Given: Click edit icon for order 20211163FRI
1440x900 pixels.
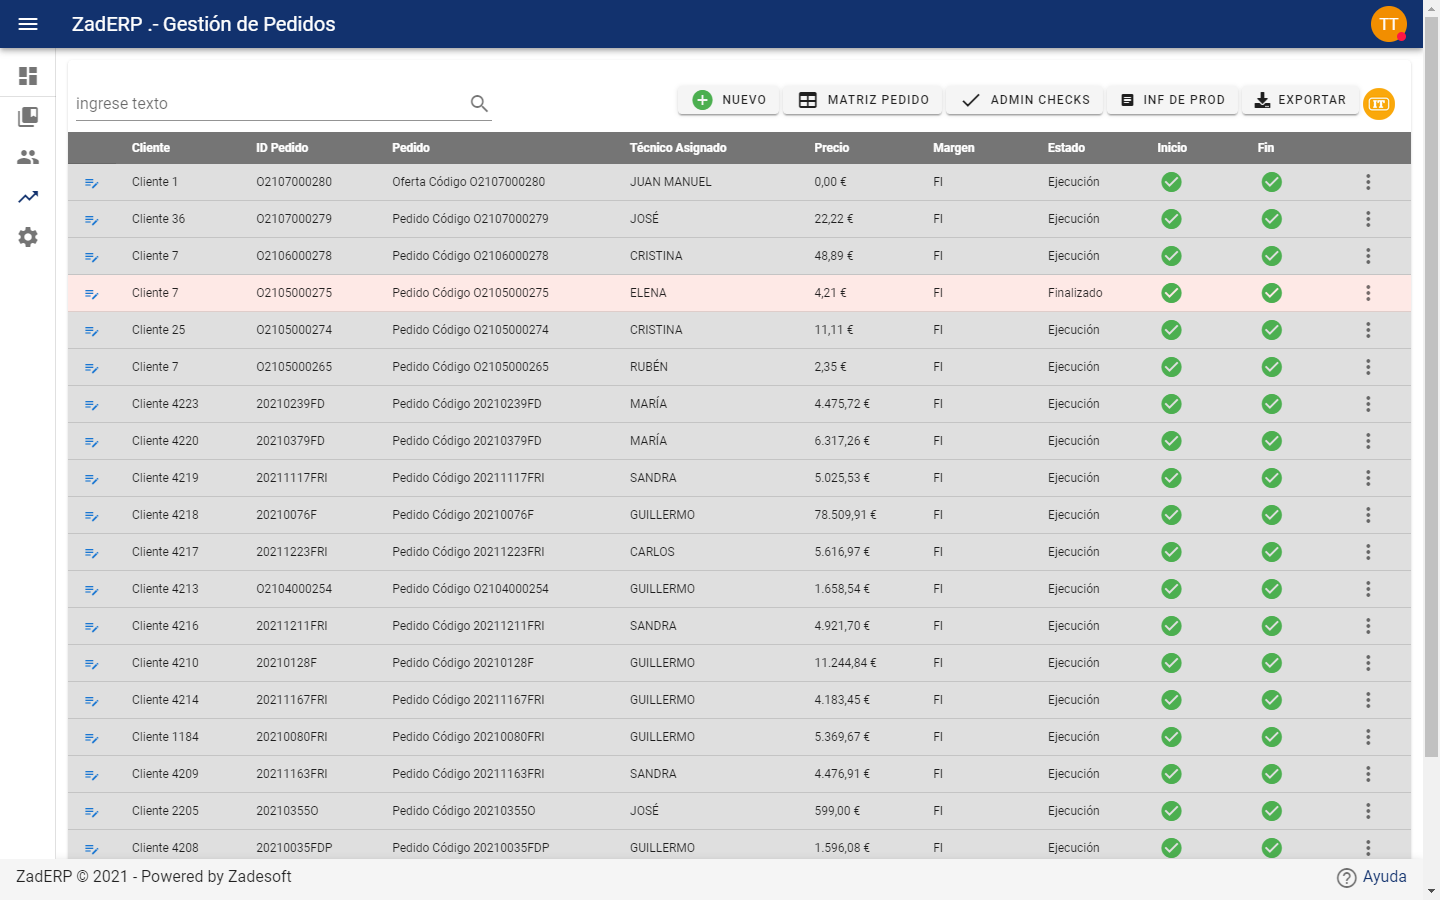Looking at the screenshot, I should [91, 775].
